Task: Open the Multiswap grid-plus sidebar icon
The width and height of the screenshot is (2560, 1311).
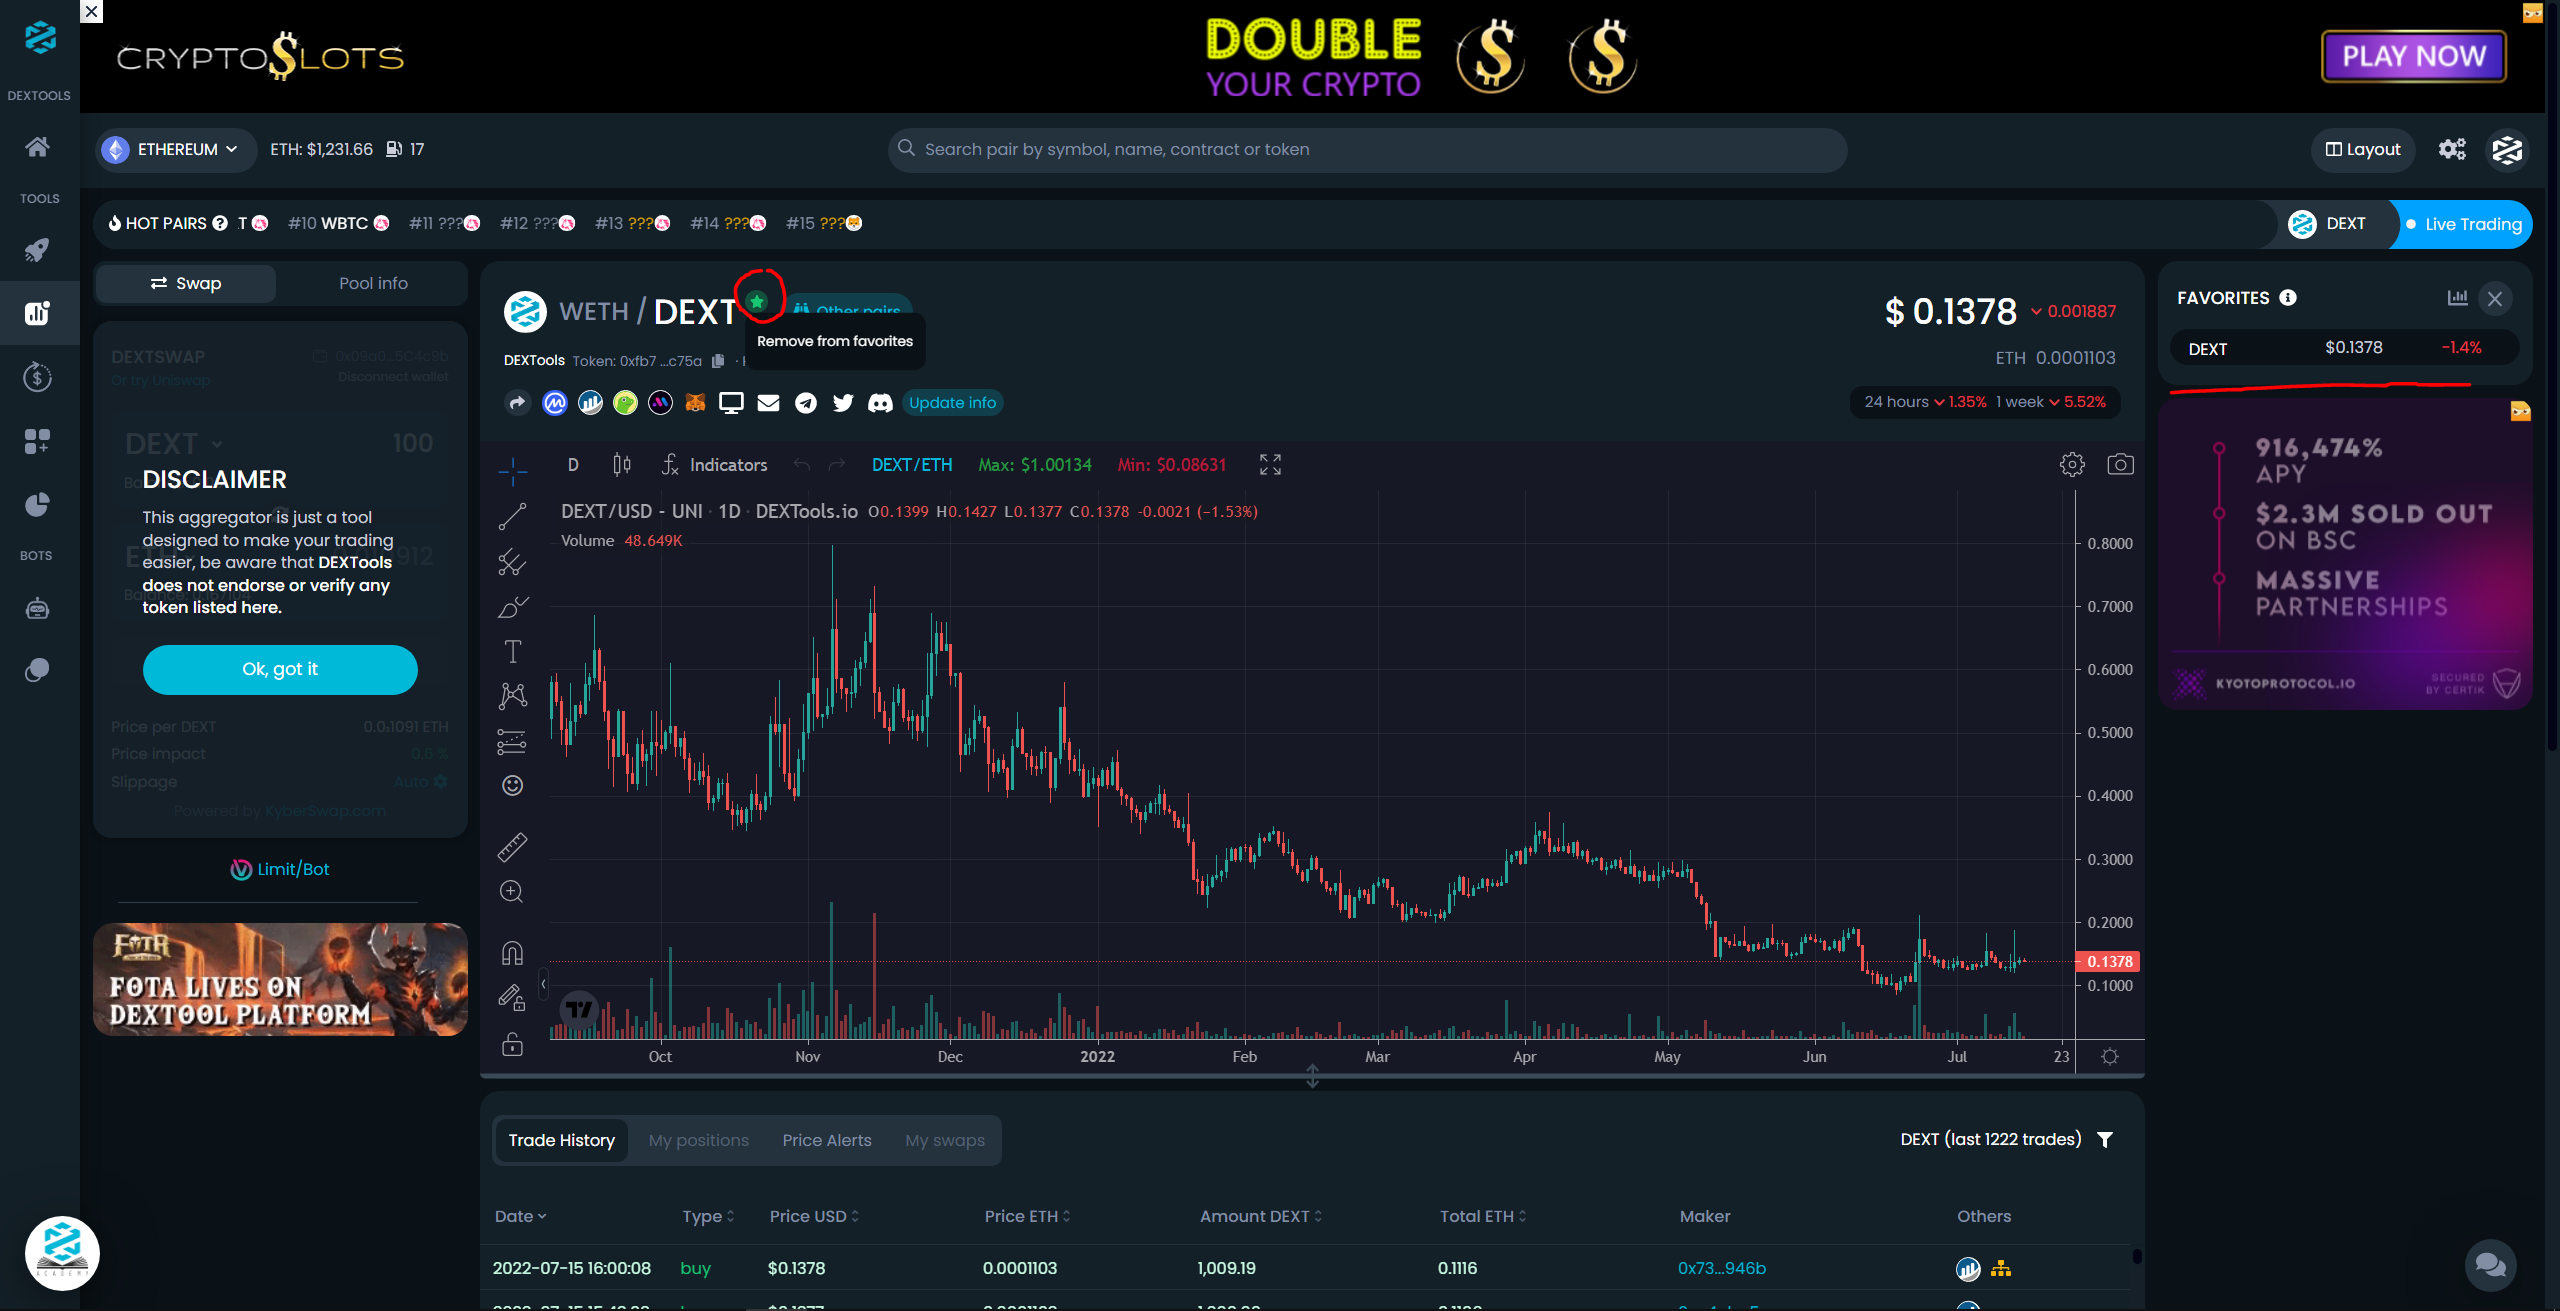Action: click(38, 441)
